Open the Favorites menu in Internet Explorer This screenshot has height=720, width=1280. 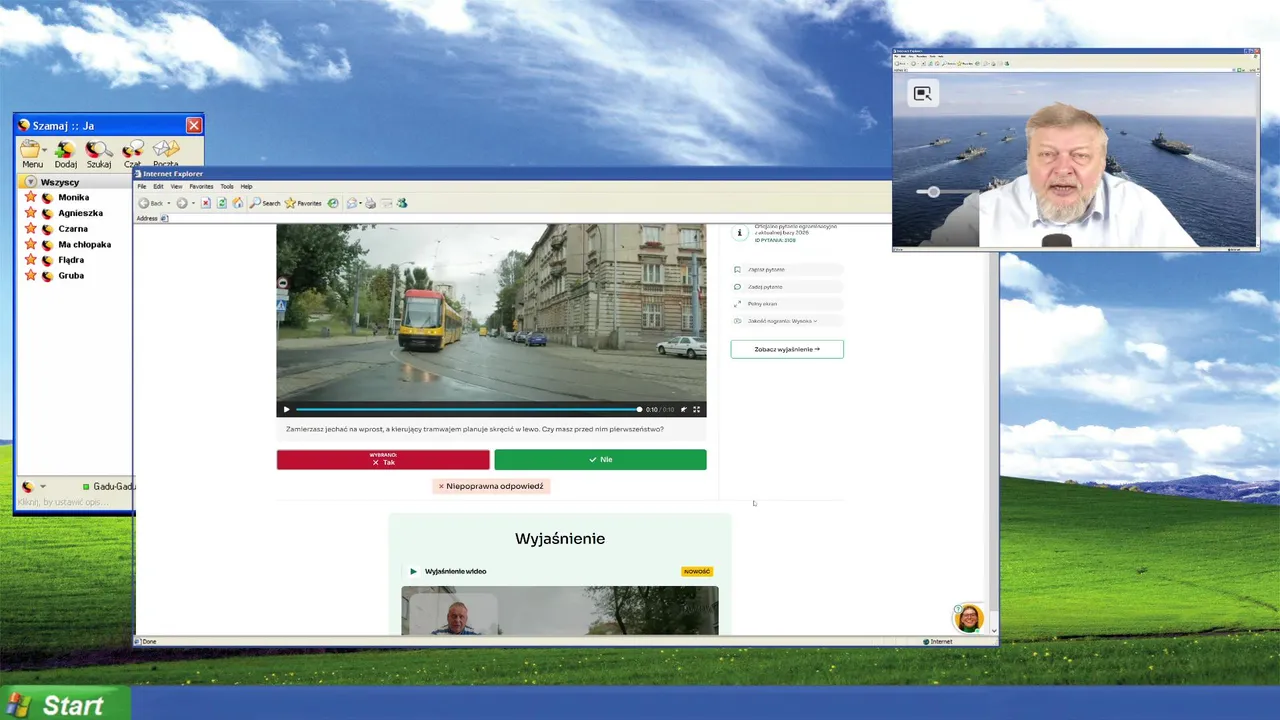tap(201, 186)
